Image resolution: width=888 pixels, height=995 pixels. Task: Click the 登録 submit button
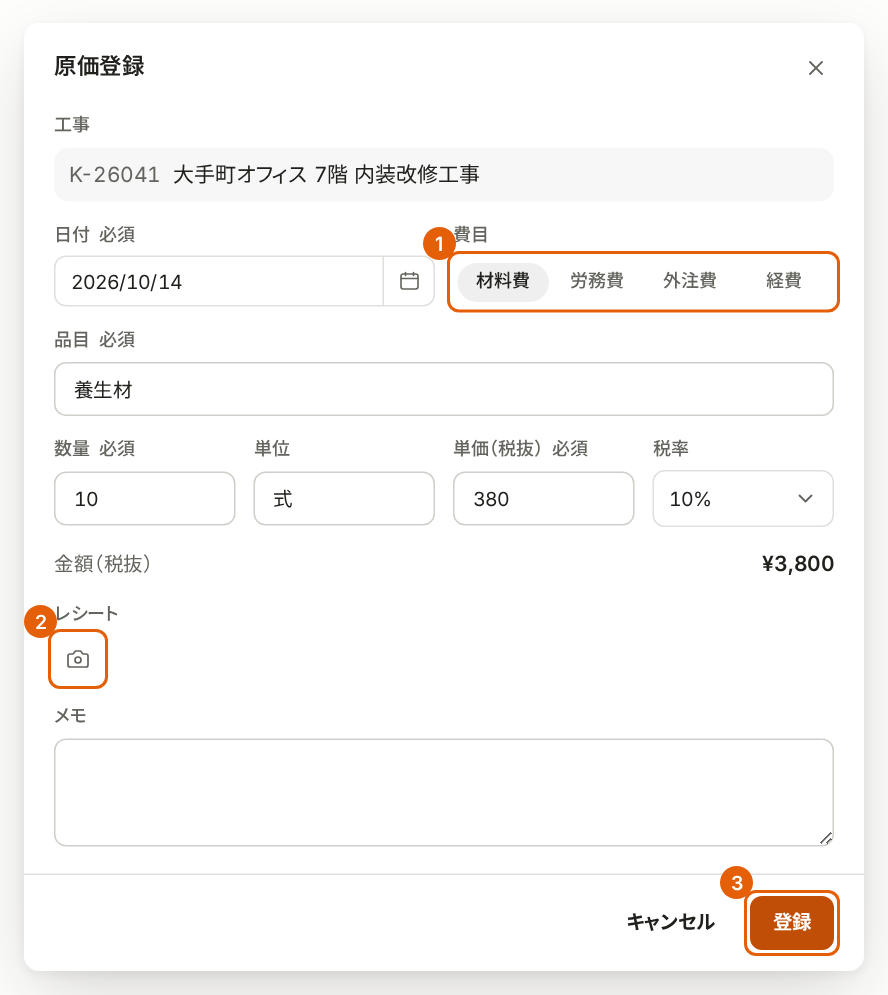(792, 923)
